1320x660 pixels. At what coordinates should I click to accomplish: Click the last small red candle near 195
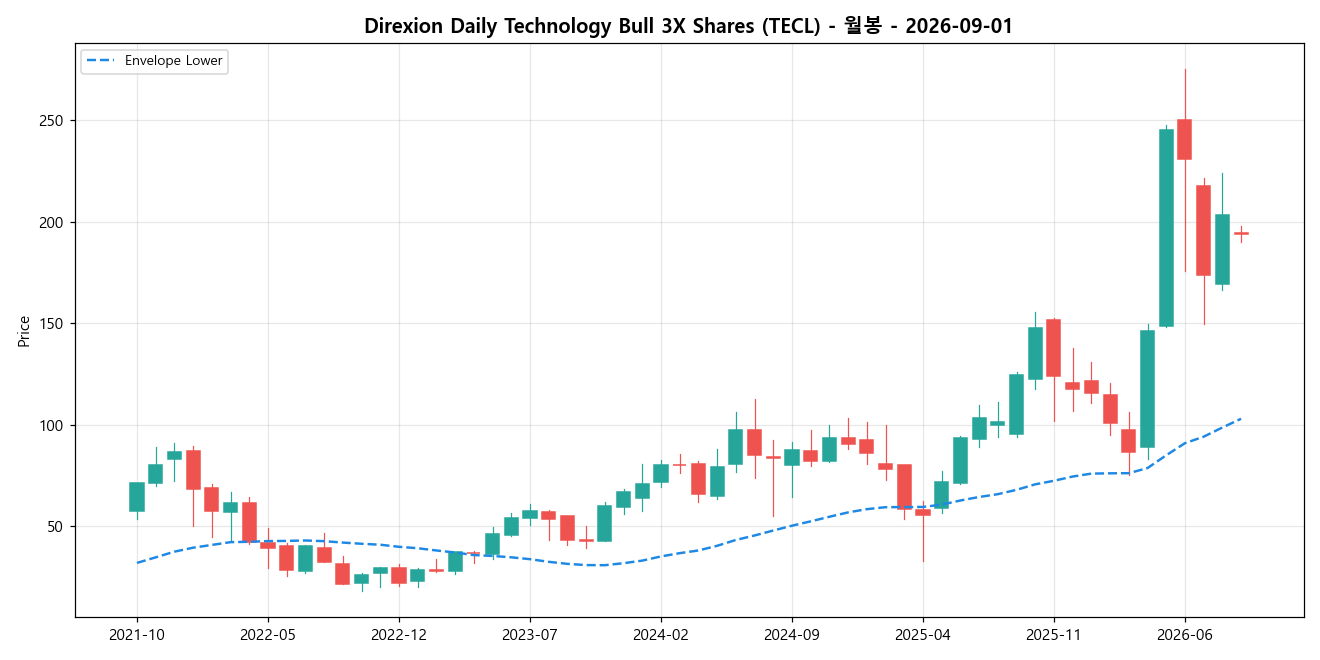click(1241, 233)
